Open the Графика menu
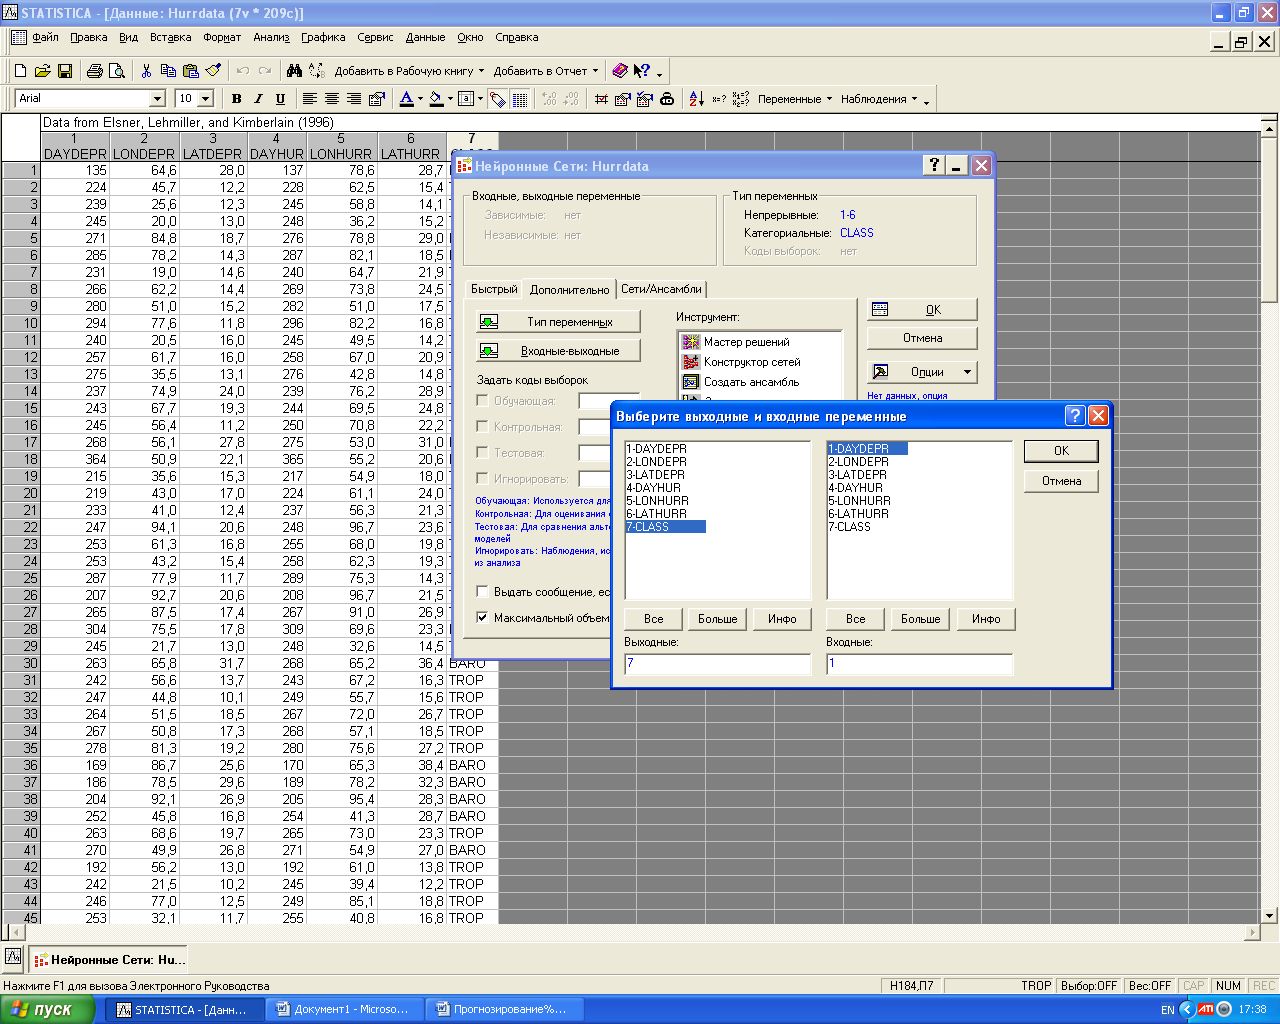 tap(323, 37)
